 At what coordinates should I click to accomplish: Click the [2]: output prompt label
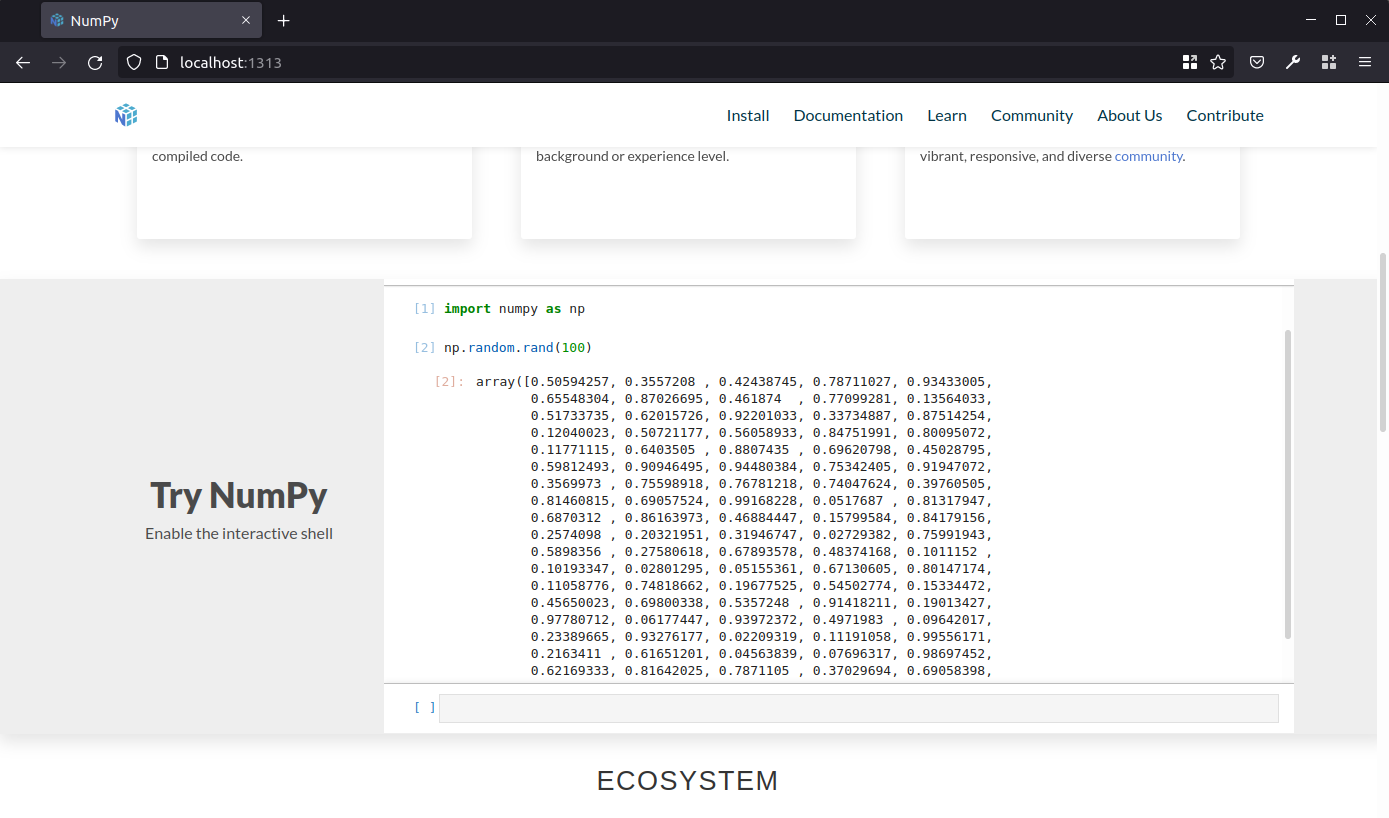[449, 381]
